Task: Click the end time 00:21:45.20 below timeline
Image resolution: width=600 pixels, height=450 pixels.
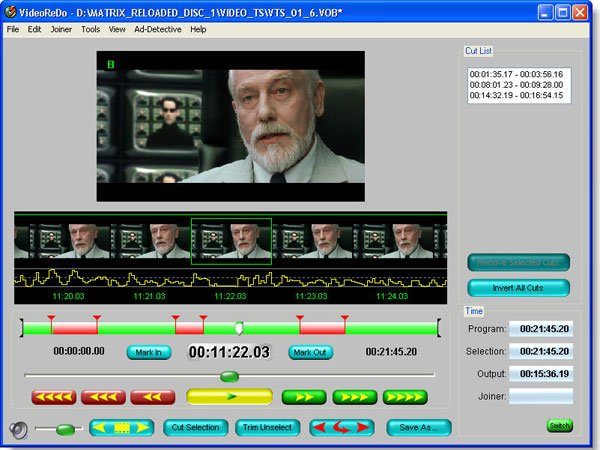Action: pyautogui.click(x=391, y=352)
